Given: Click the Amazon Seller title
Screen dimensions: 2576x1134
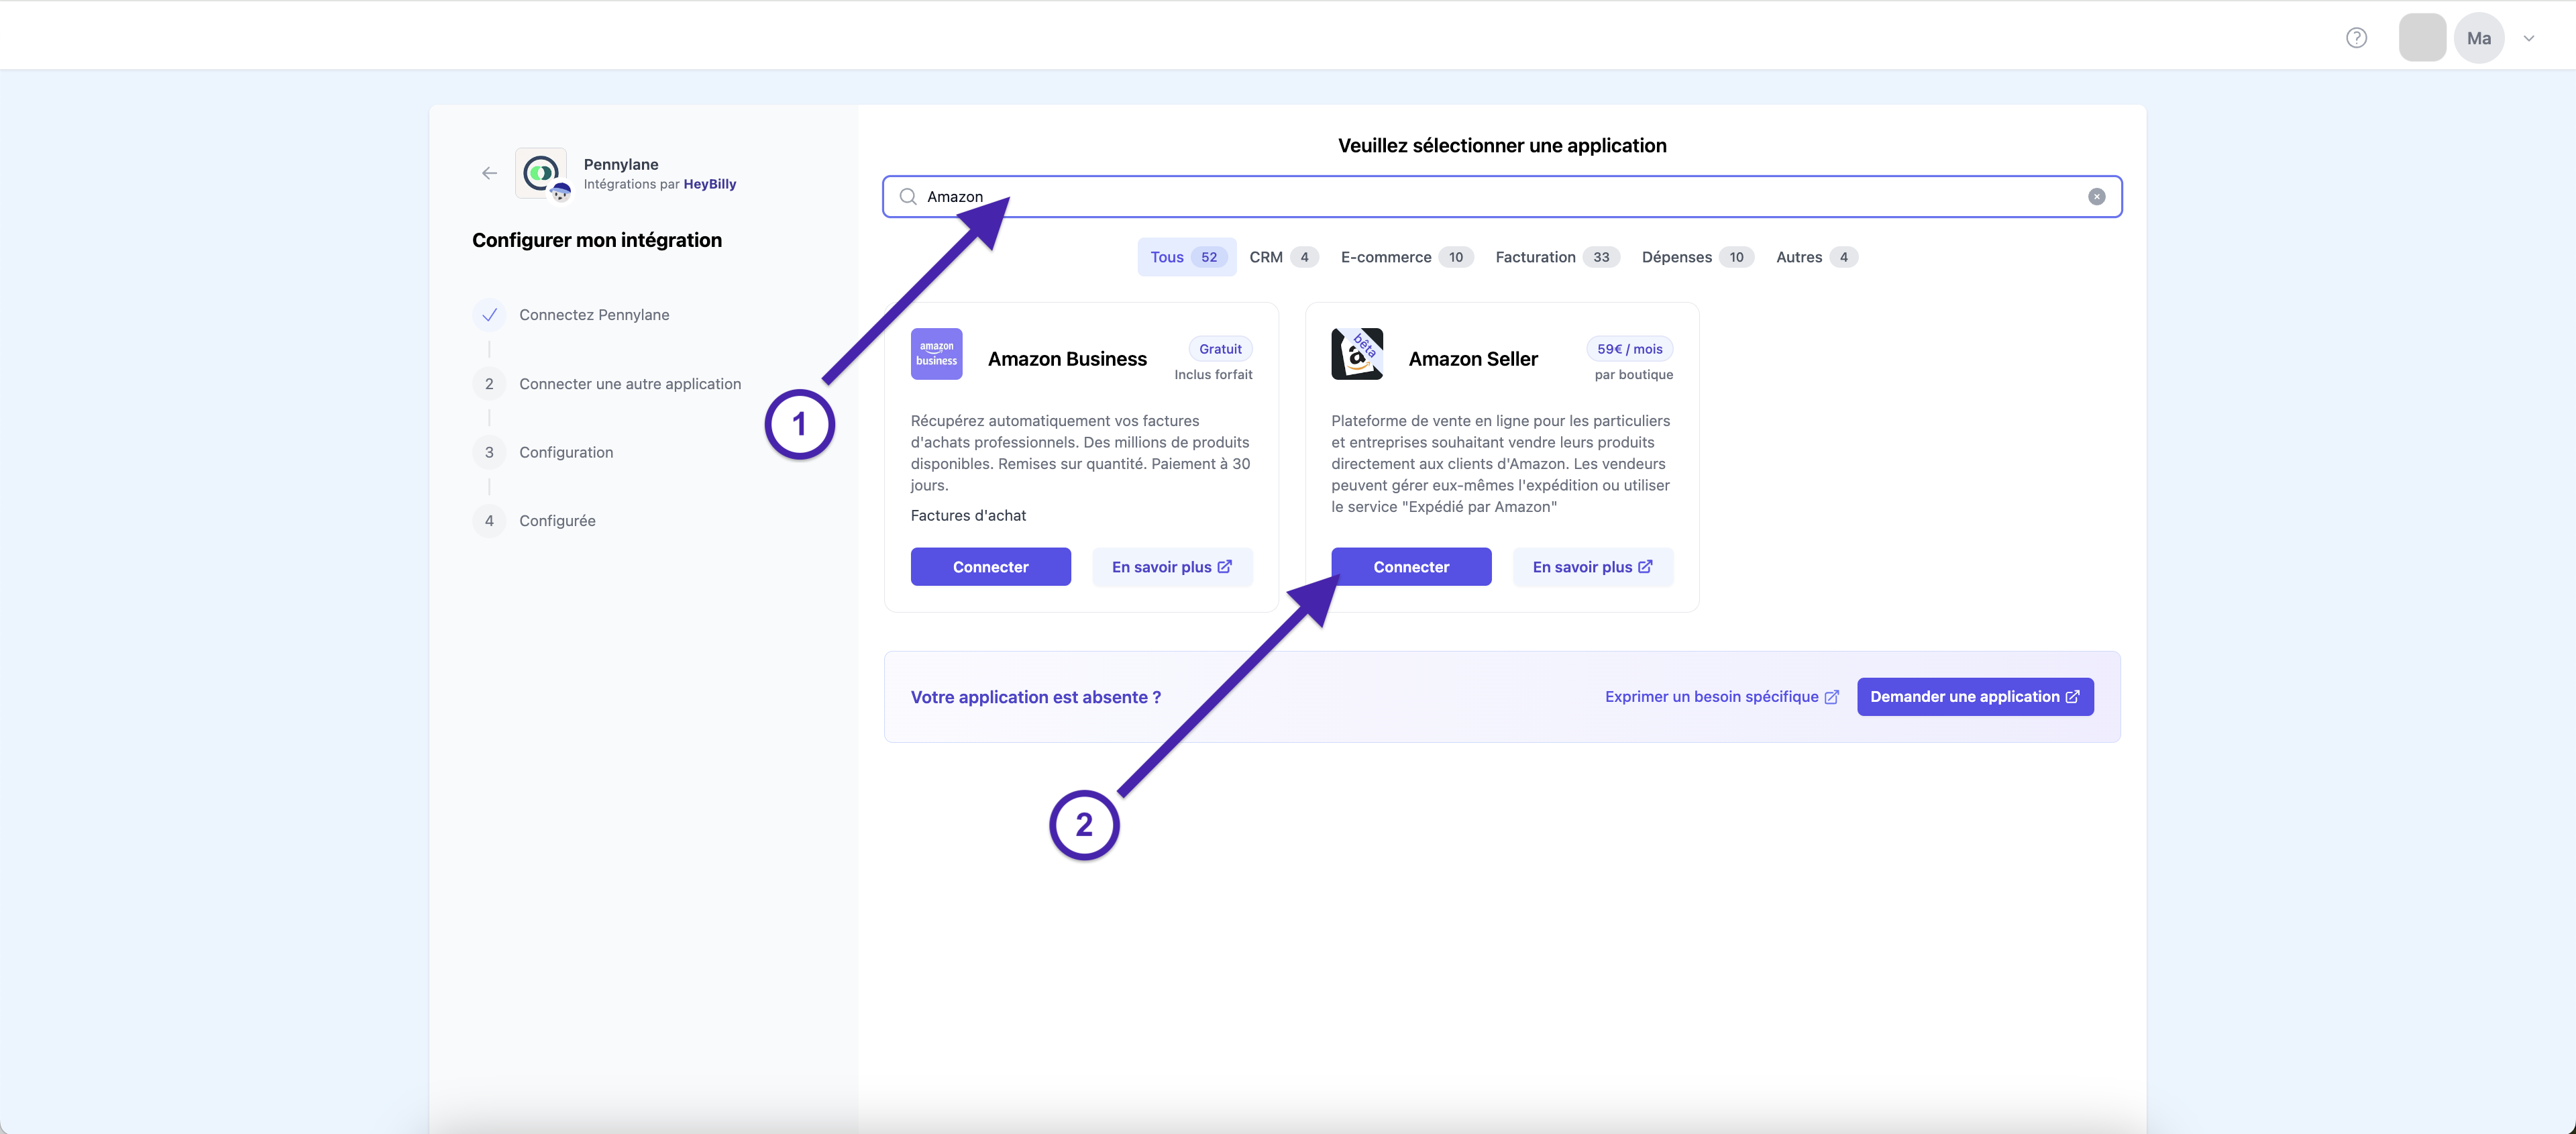Looking at the screenshot, I should pos(1473,359).
